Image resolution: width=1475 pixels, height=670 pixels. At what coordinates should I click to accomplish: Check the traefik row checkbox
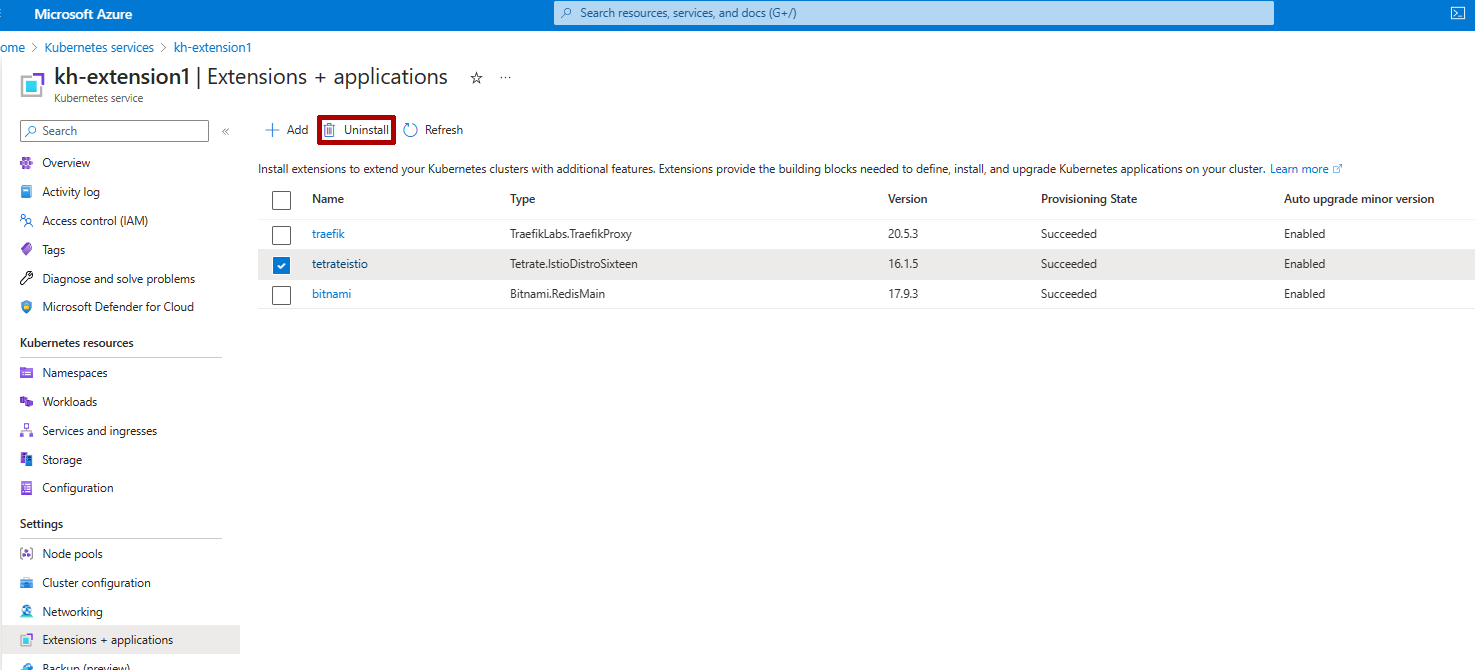pyautogui.click(x=282, y=235)
